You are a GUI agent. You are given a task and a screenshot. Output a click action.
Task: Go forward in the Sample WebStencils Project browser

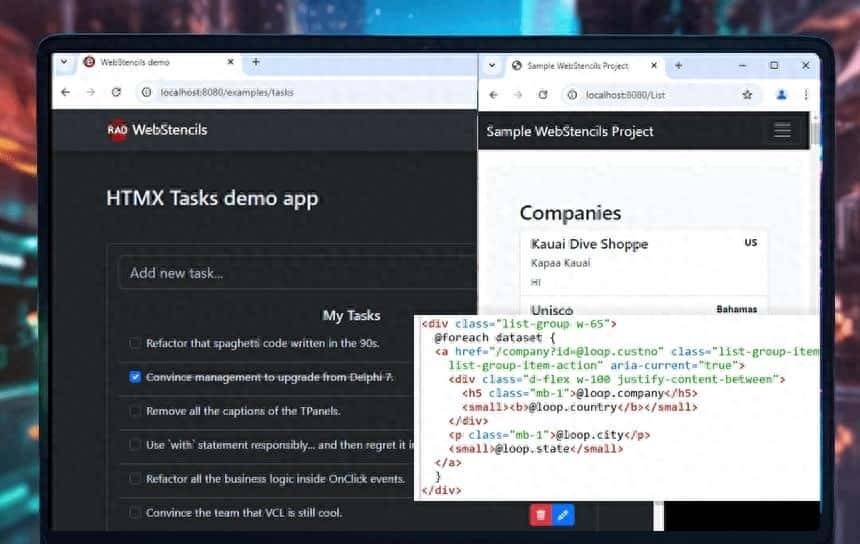click(x=518, y=95)
